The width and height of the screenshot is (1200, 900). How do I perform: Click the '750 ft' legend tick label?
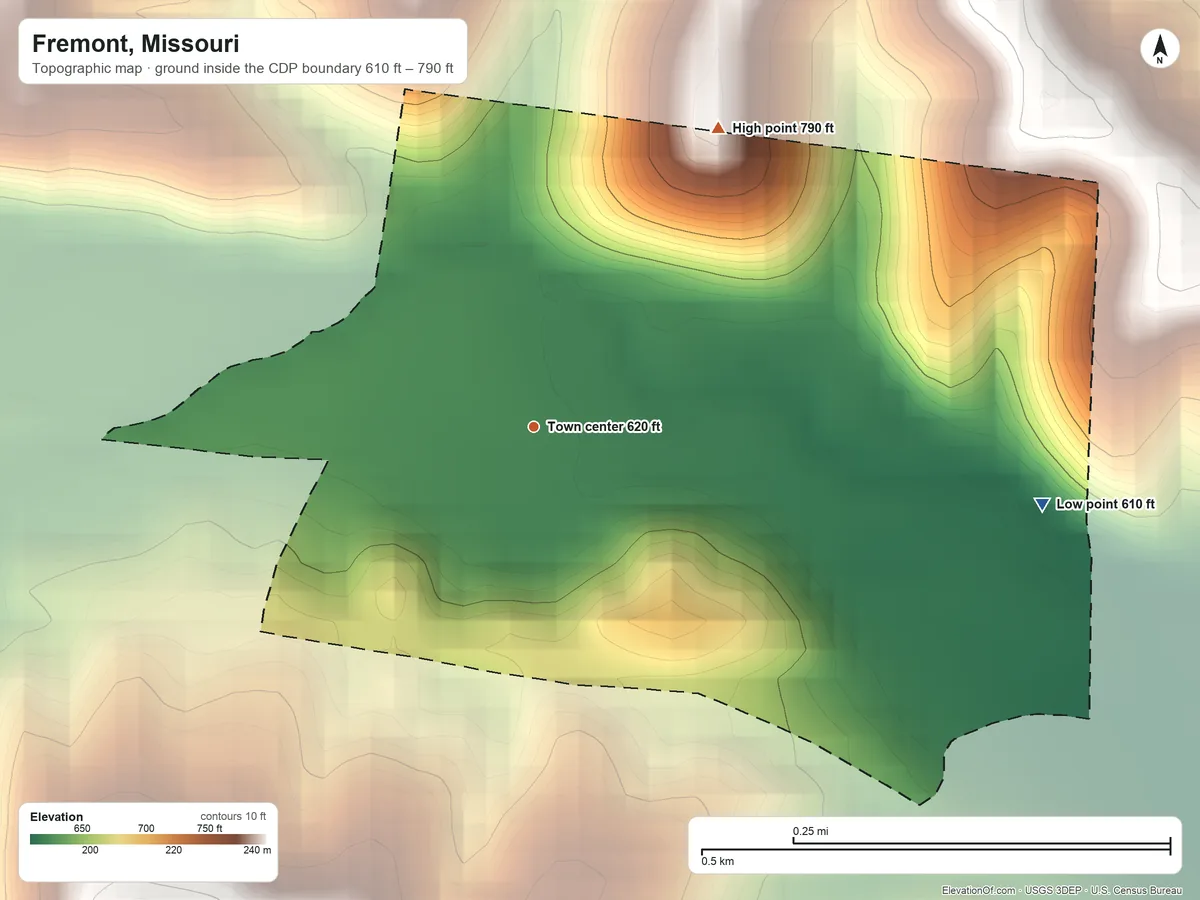(x=210, y=828)
